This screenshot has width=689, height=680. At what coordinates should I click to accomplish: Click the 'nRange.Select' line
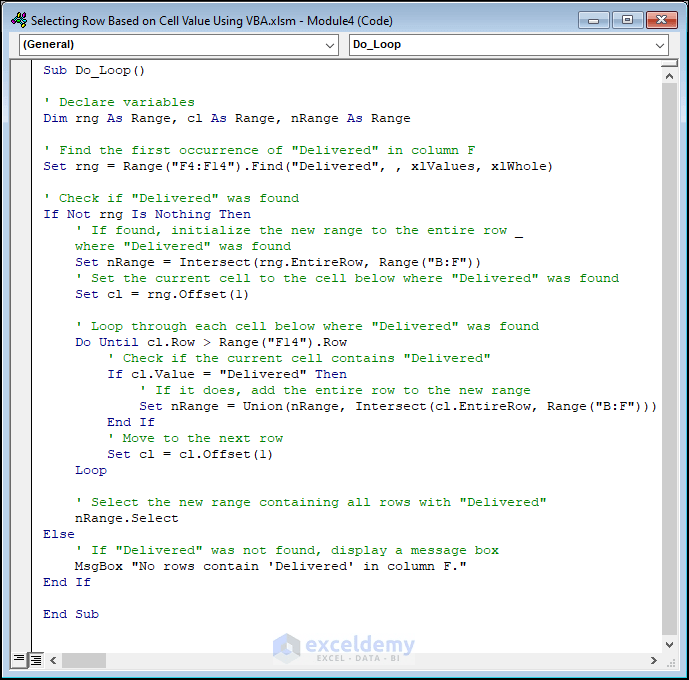(127, 518)
